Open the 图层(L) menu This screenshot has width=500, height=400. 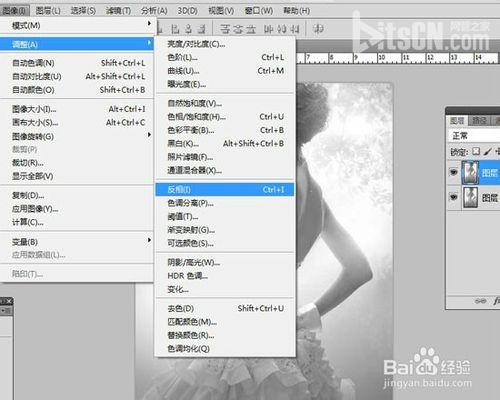[x=48, y=11]
